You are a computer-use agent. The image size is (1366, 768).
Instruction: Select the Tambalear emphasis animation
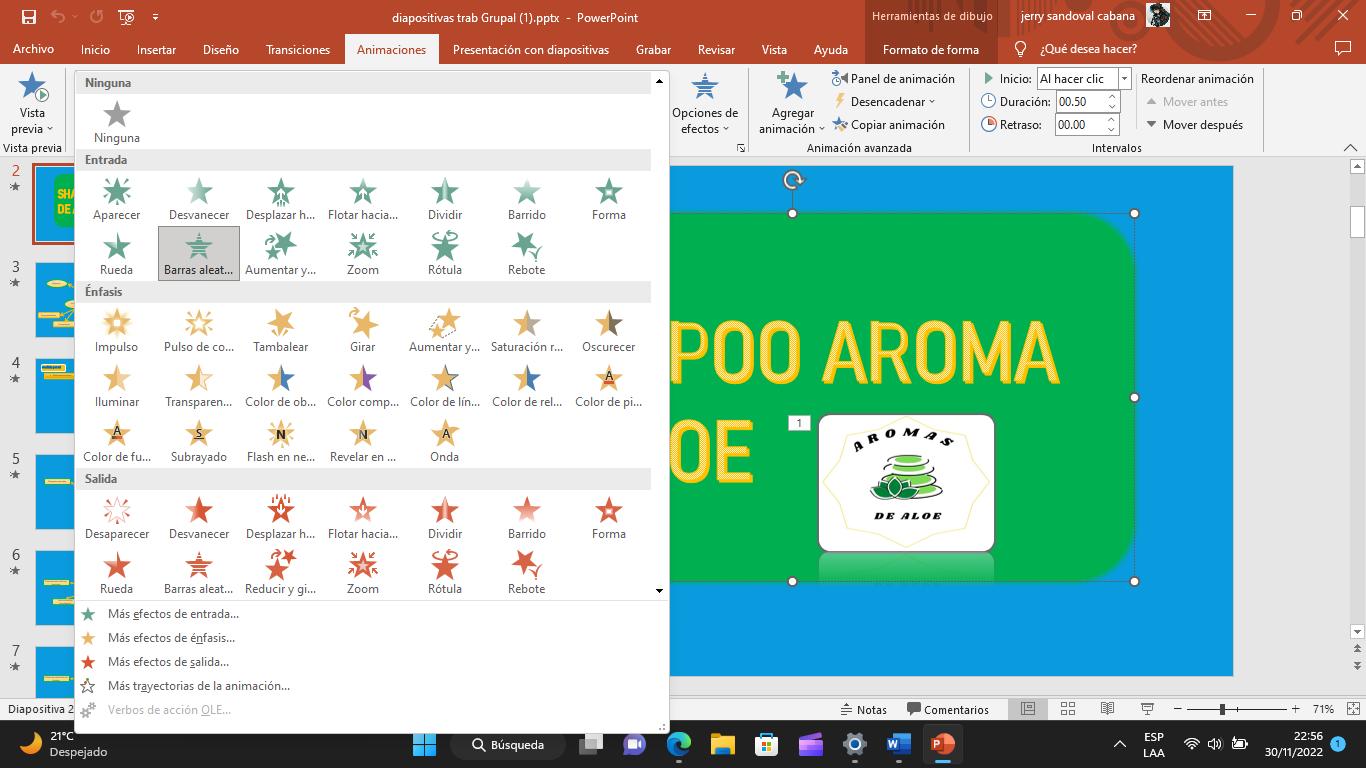281,330
